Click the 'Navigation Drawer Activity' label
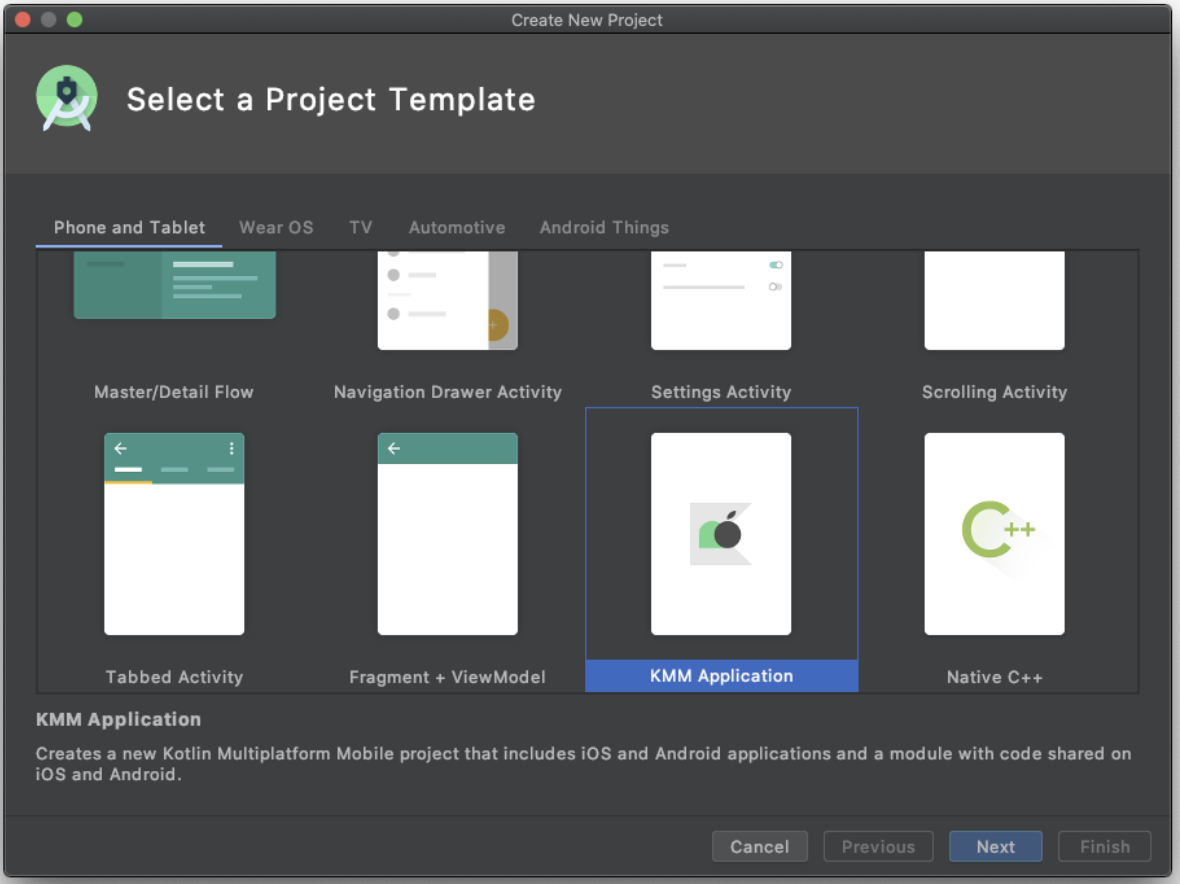Image resolution: width=1180 pixels, height=884 pixels. [448, 392]
